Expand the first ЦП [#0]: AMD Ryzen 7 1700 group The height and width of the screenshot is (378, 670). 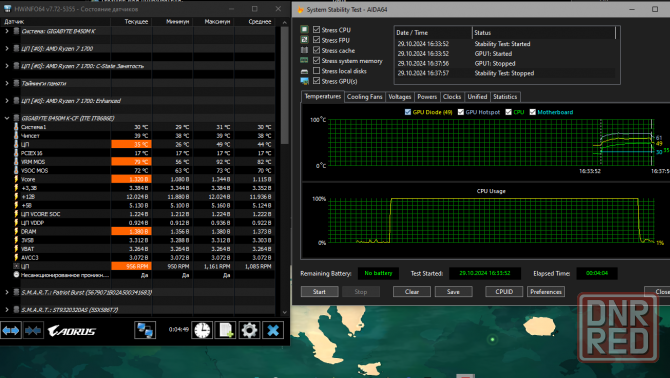click(x=7, y=49)
